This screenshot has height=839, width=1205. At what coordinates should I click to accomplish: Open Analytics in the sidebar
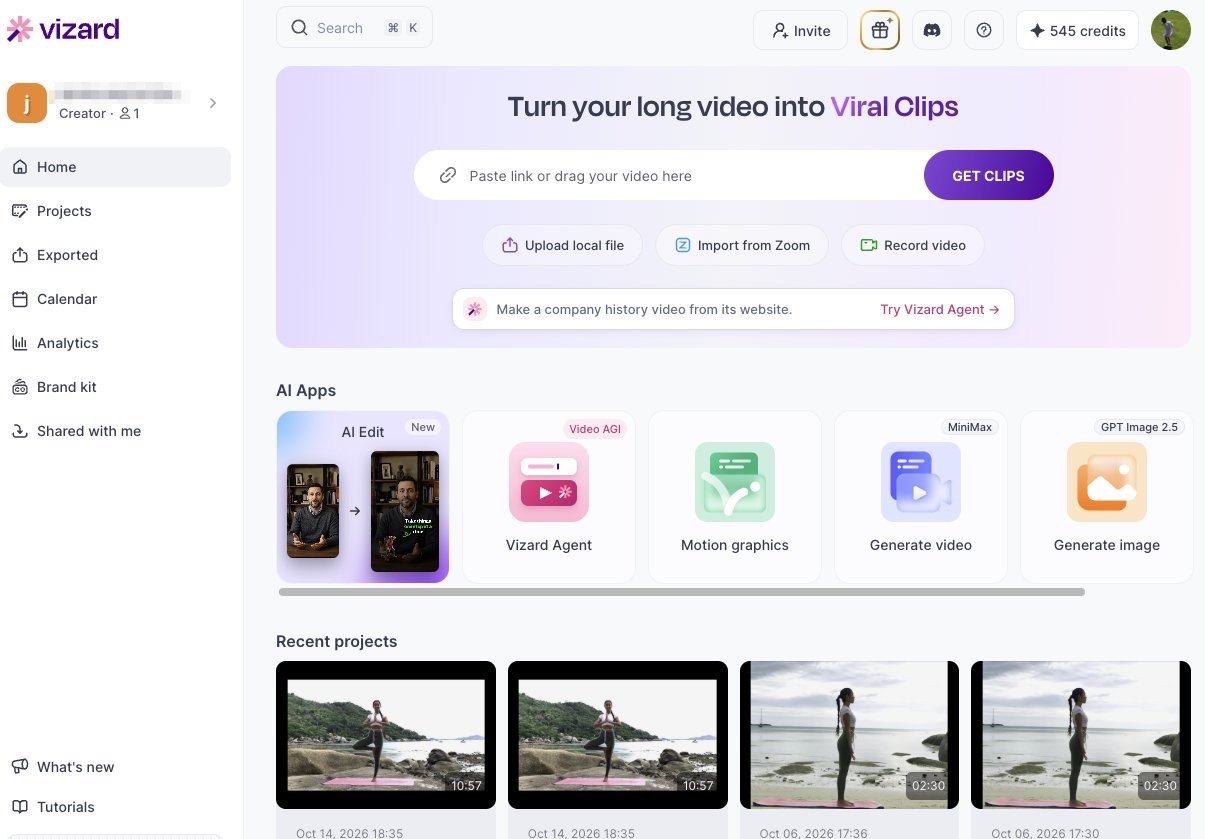pos(115,343)
